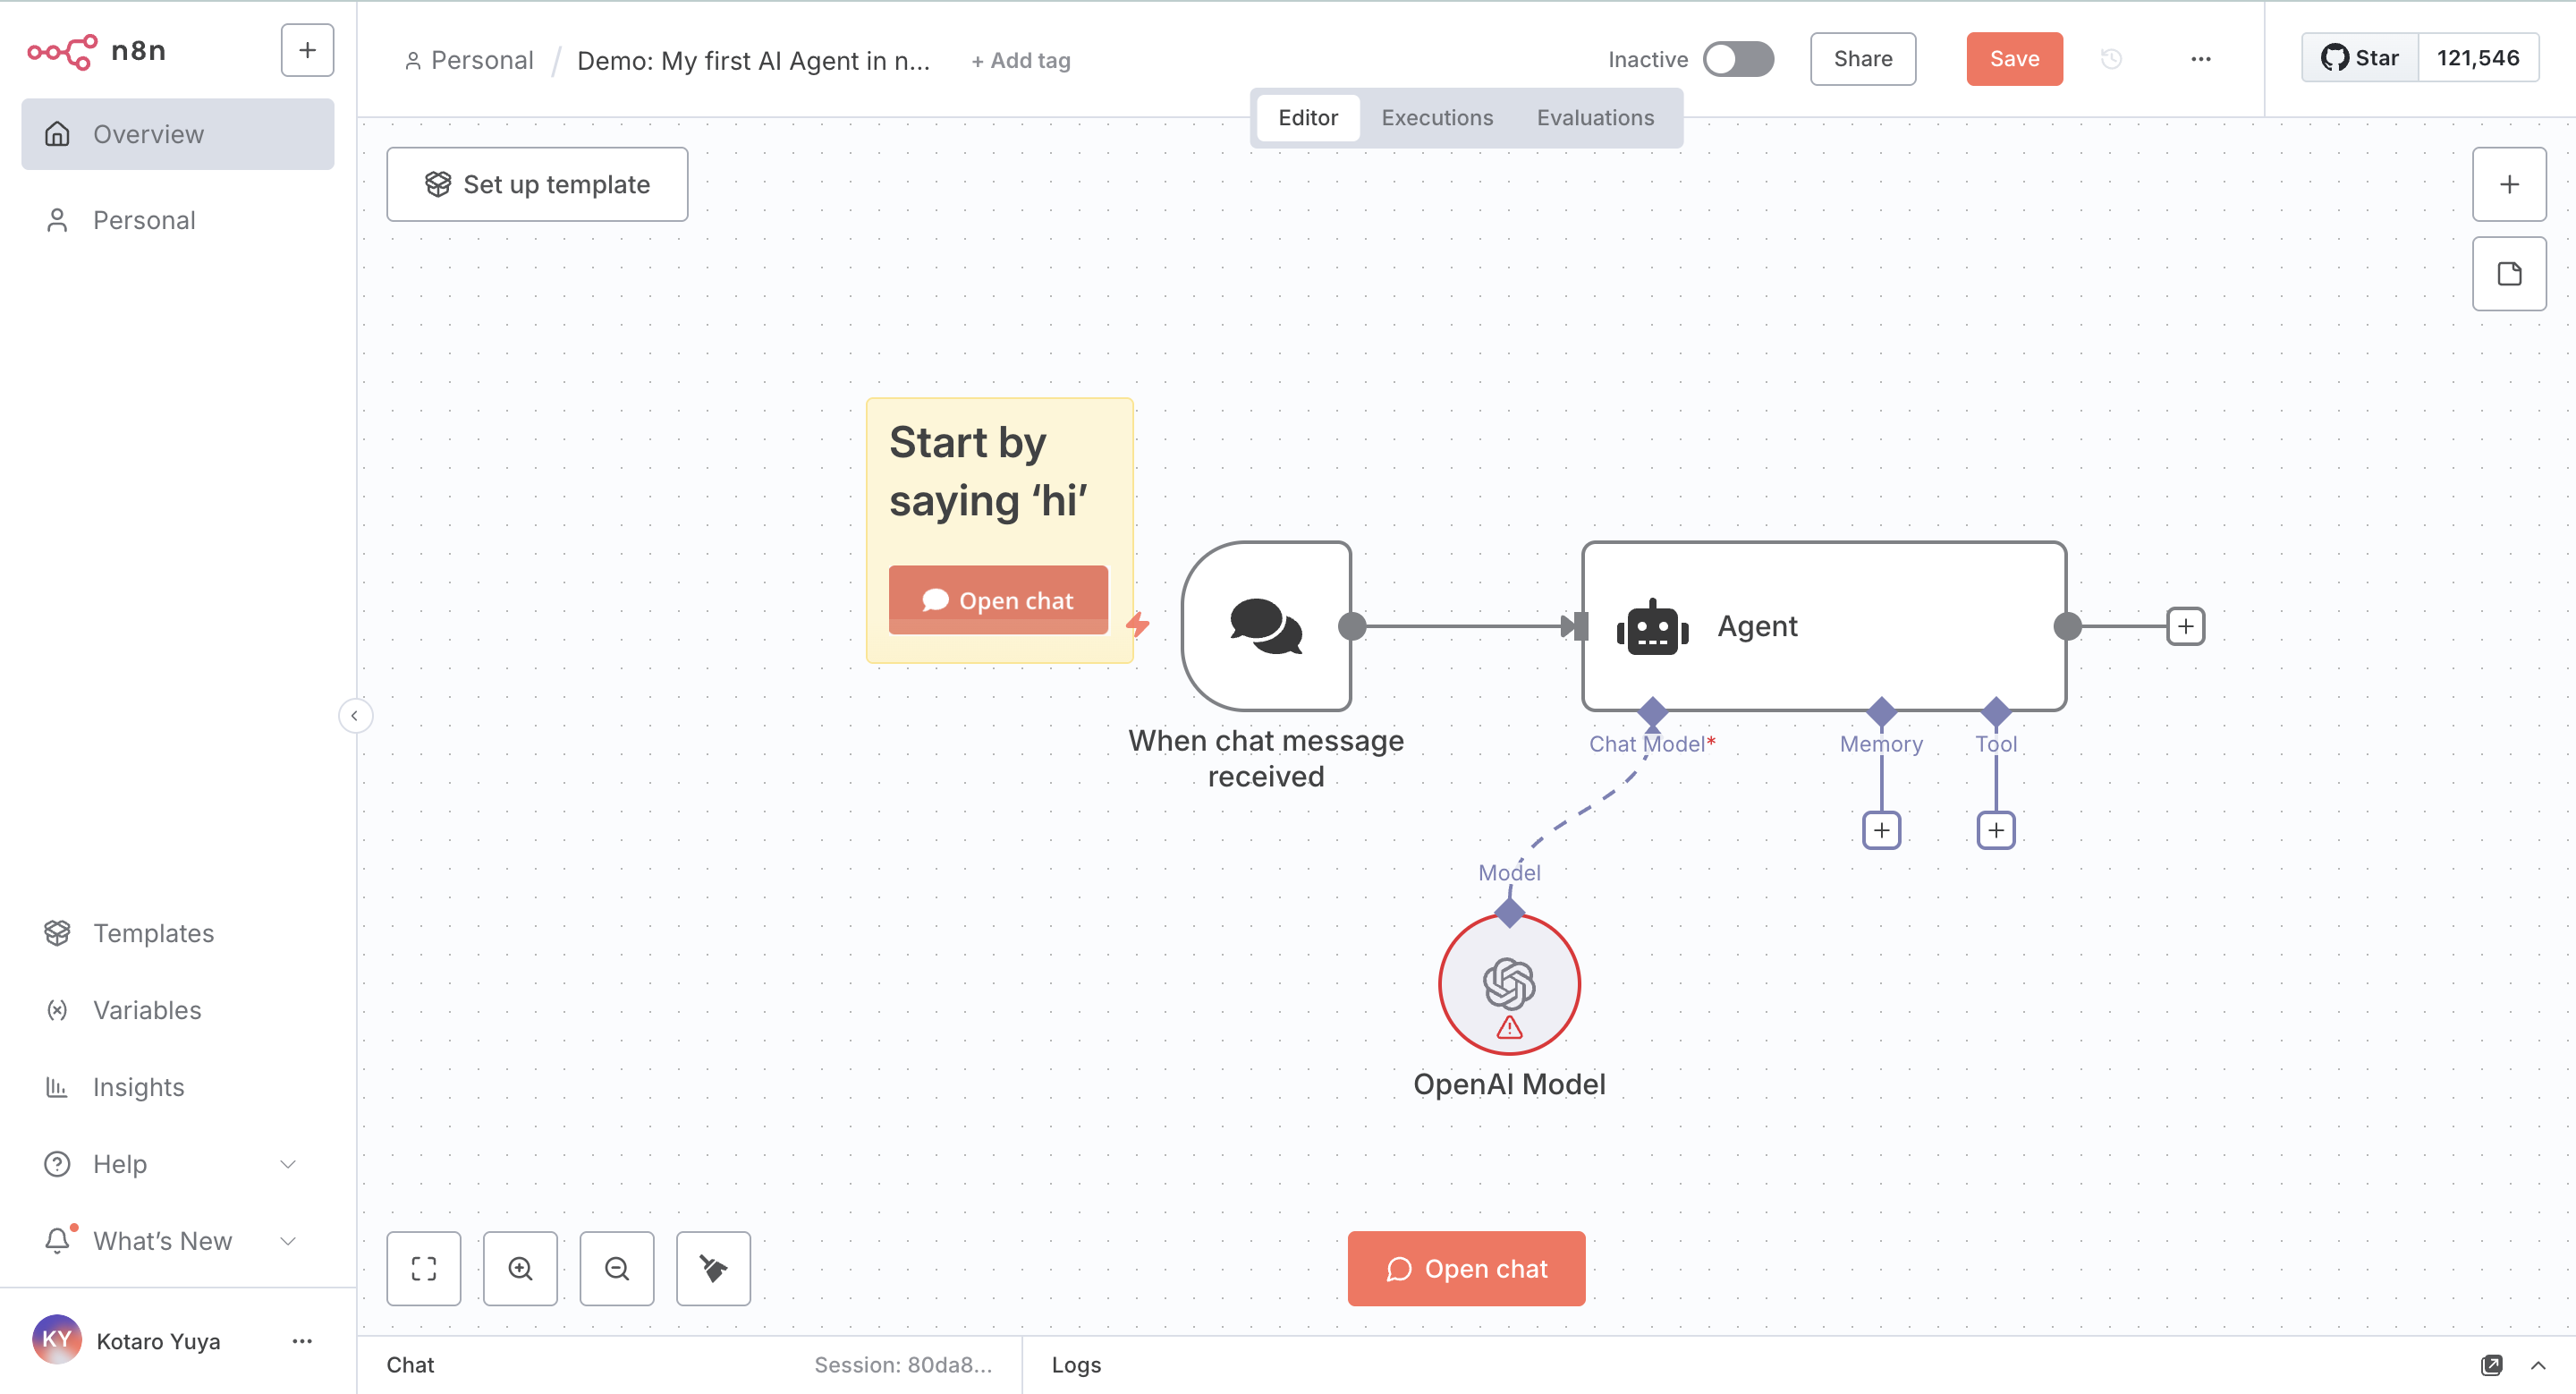Click the Agent node label
The height and width of the screenshot is (1394, 2576).
pos(1757,626)
